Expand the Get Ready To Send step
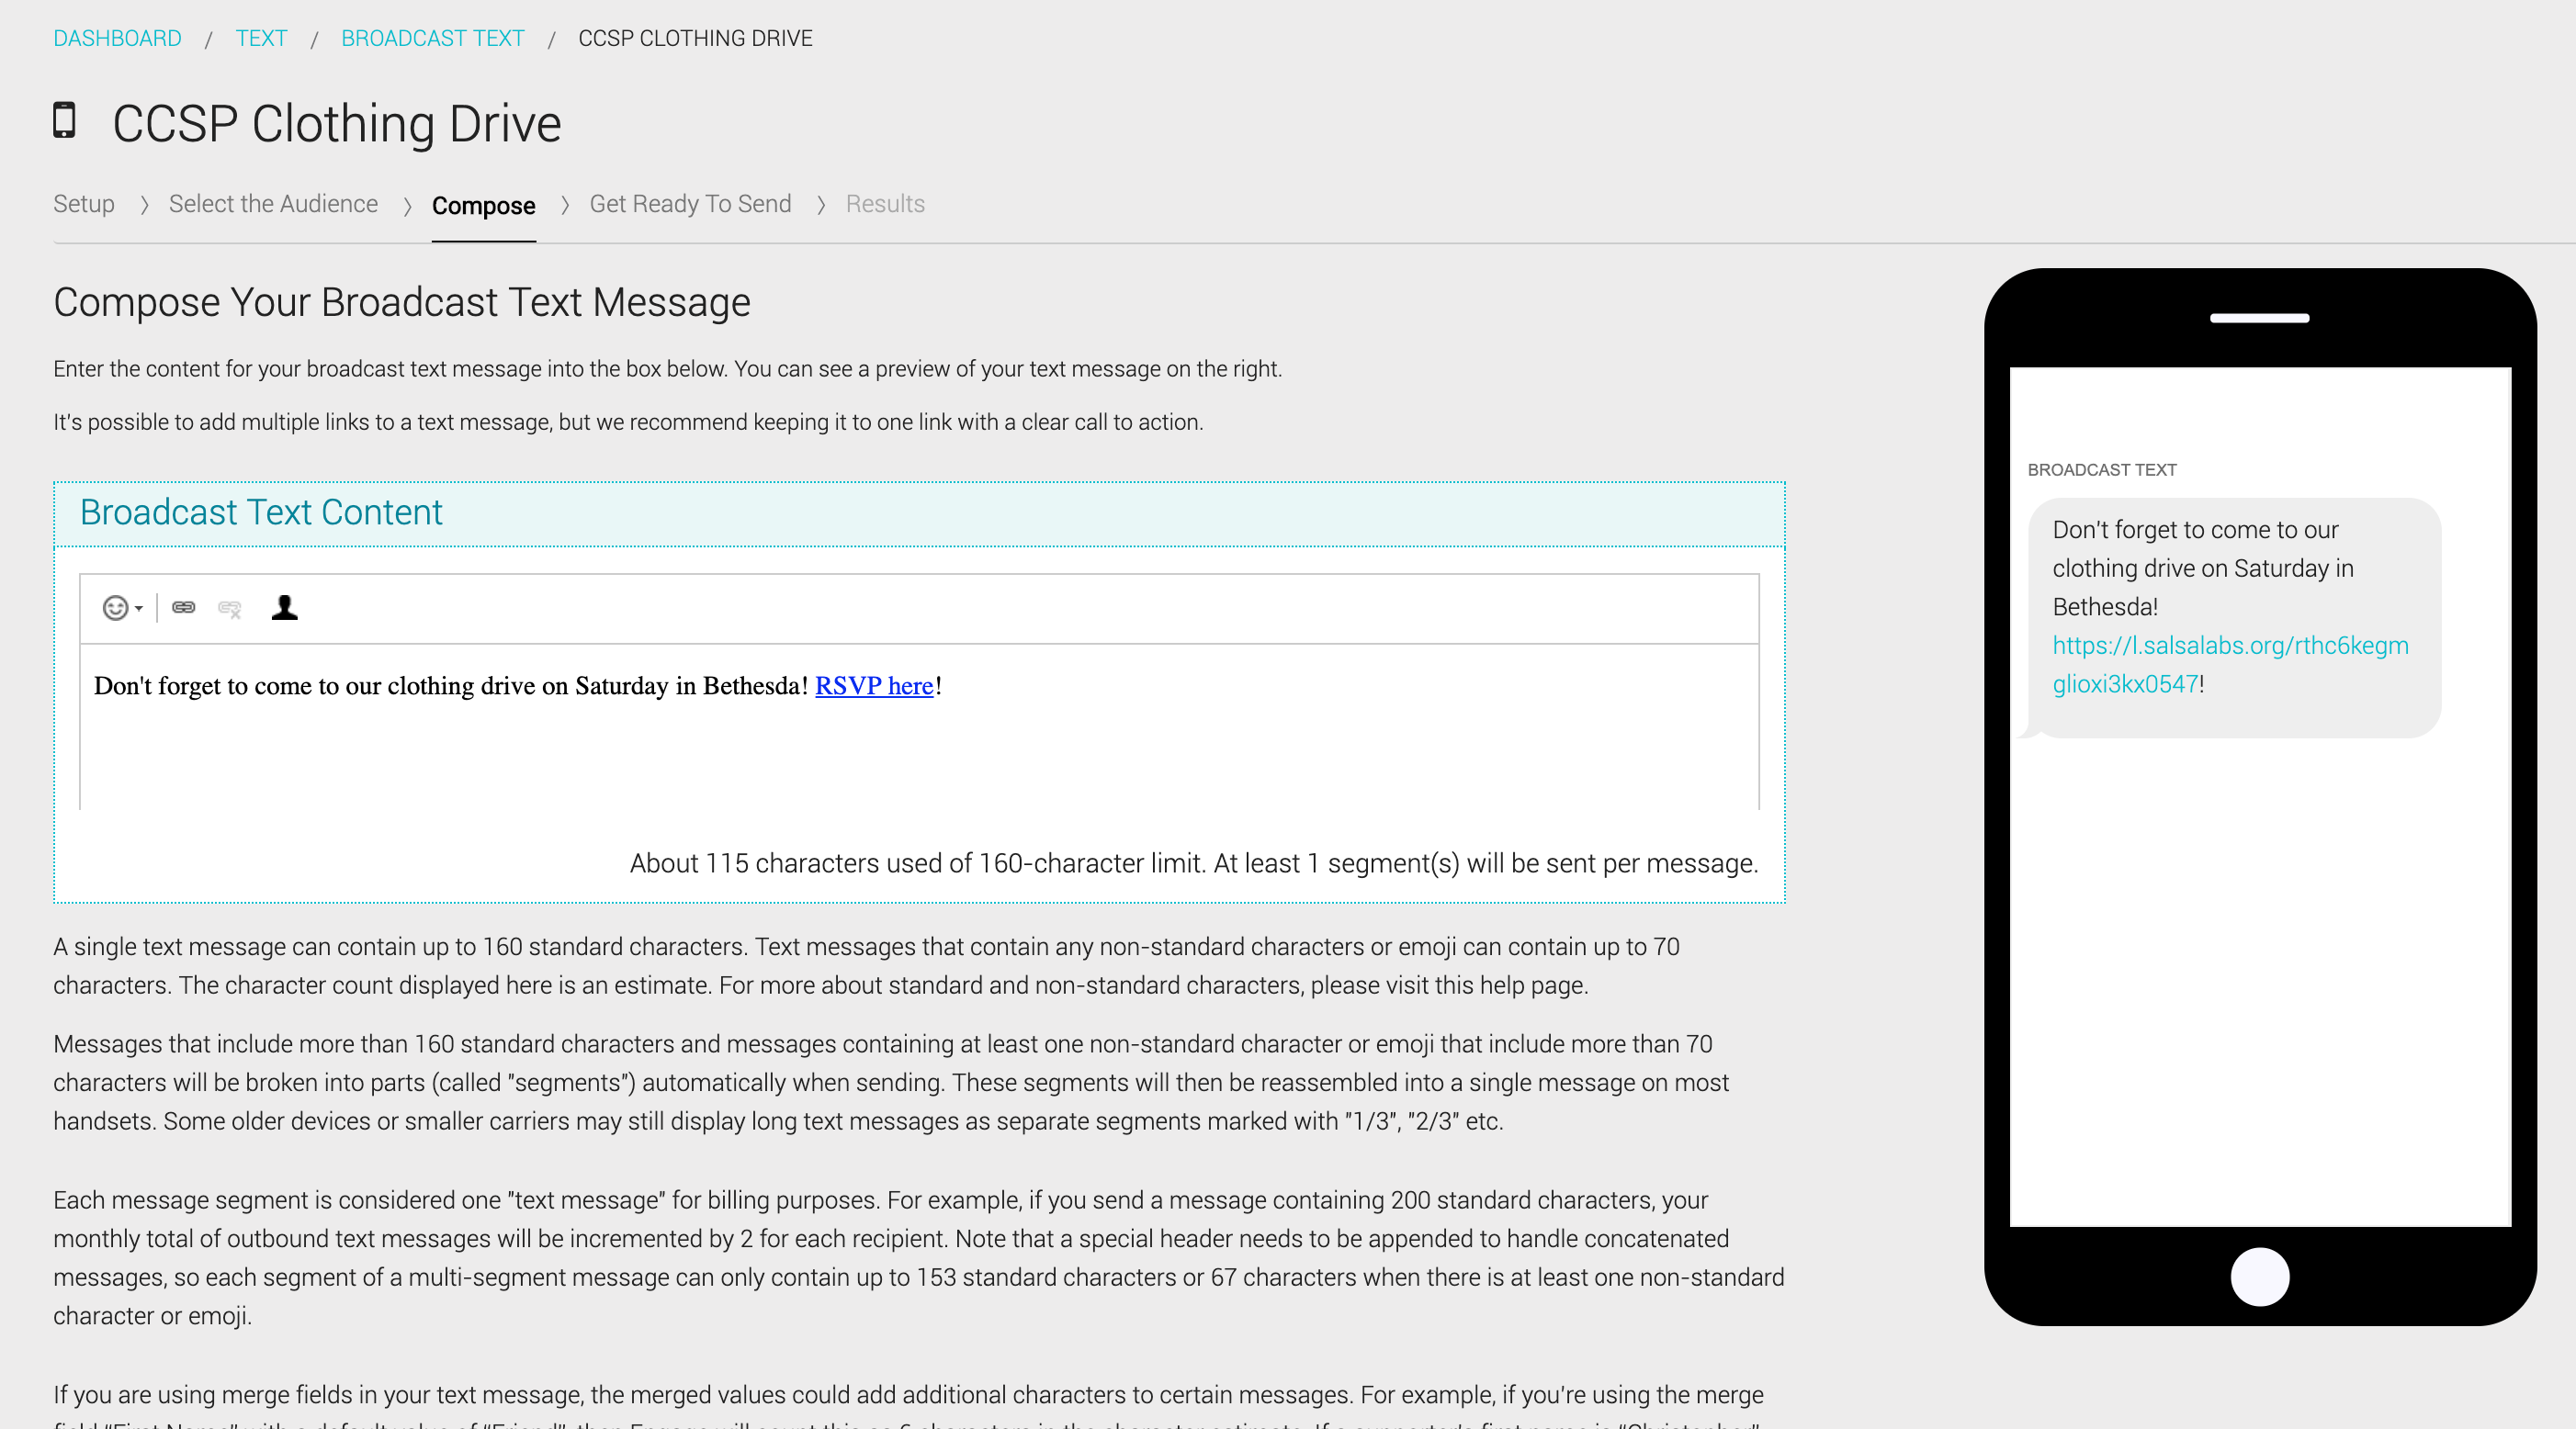The height and width of the screenshot is (1429, 2576). click(688, 204)
